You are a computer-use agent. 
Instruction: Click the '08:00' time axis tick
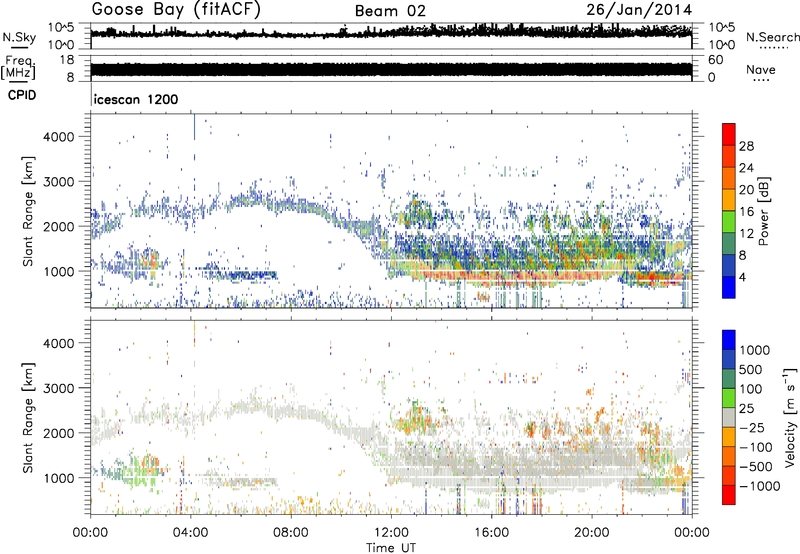tap(291, 533)
